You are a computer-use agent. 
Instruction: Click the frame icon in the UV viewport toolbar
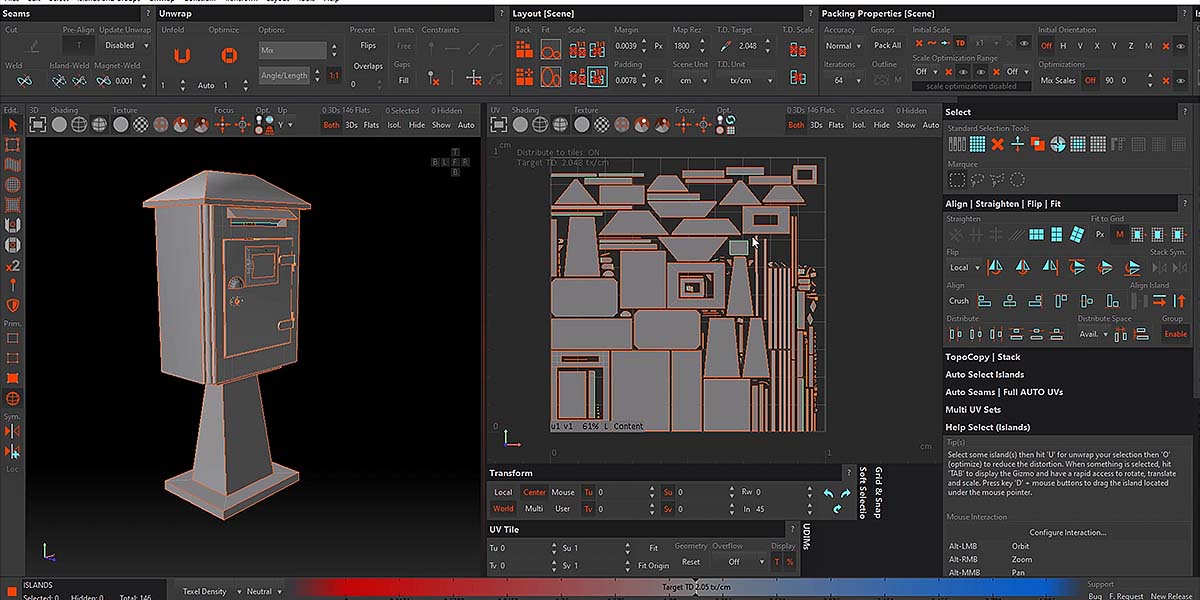tap(498, 125)
